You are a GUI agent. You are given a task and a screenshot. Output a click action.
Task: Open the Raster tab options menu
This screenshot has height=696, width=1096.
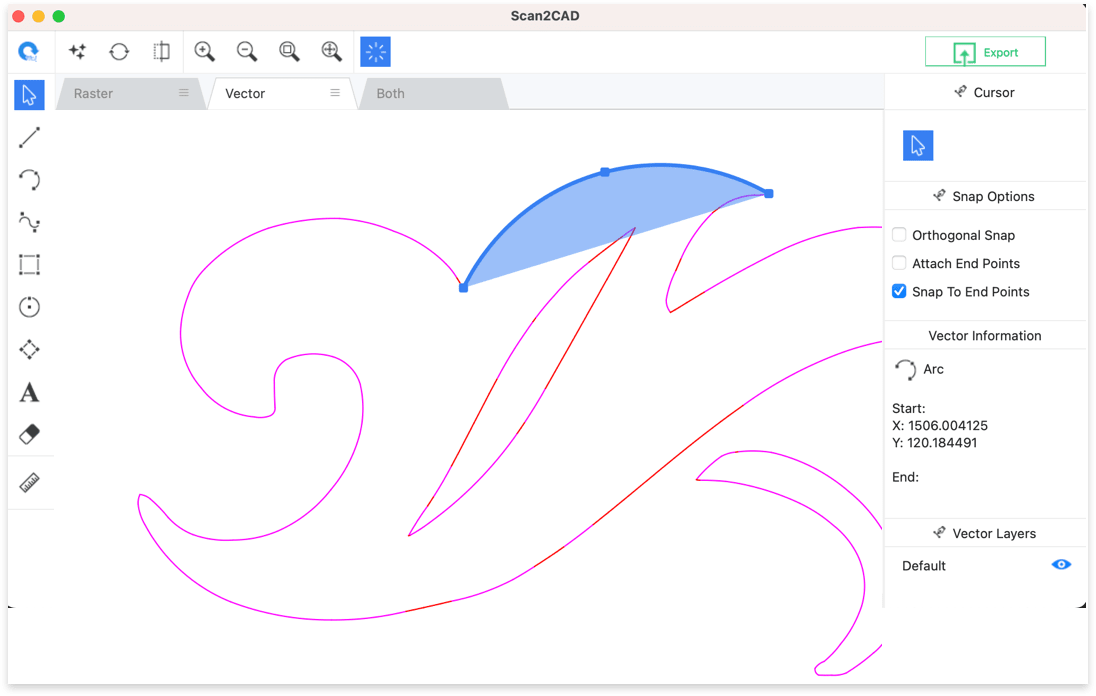[x=182, y=93]
